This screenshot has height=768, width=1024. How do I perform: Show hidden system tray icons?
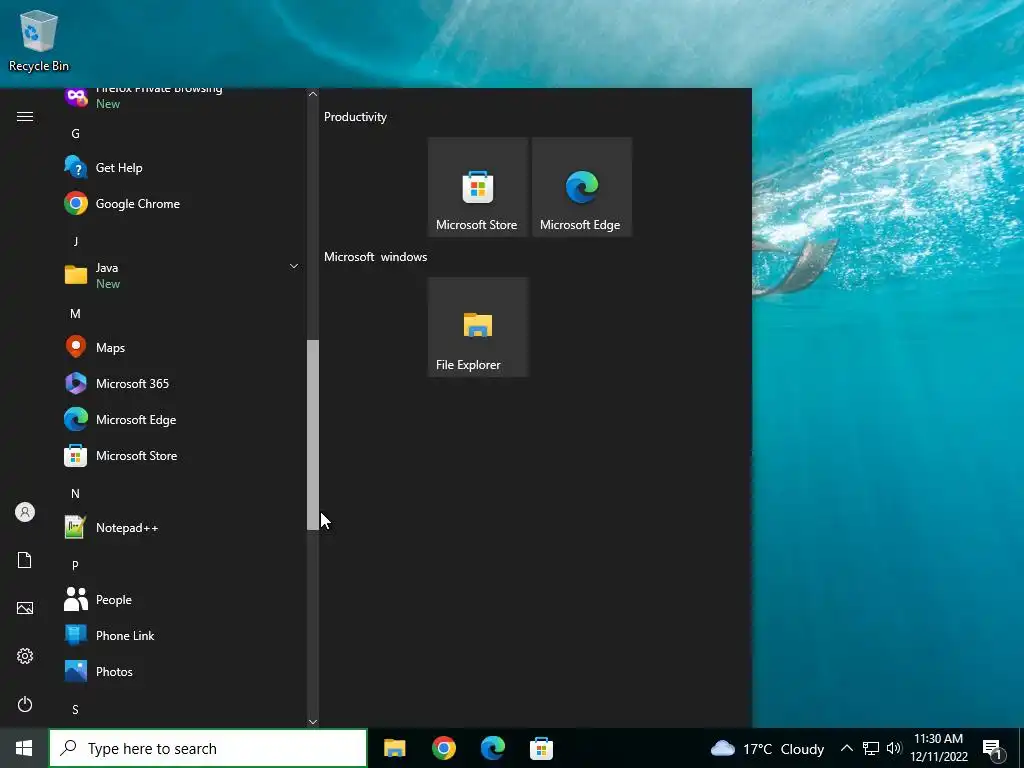point(846,748)
